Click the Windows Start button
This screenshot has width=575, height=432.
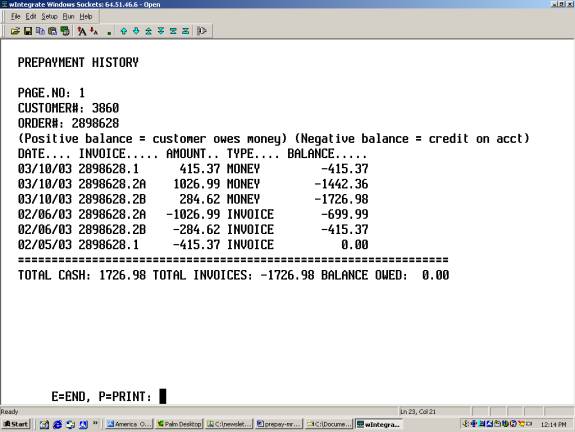[x=16, y=424]
